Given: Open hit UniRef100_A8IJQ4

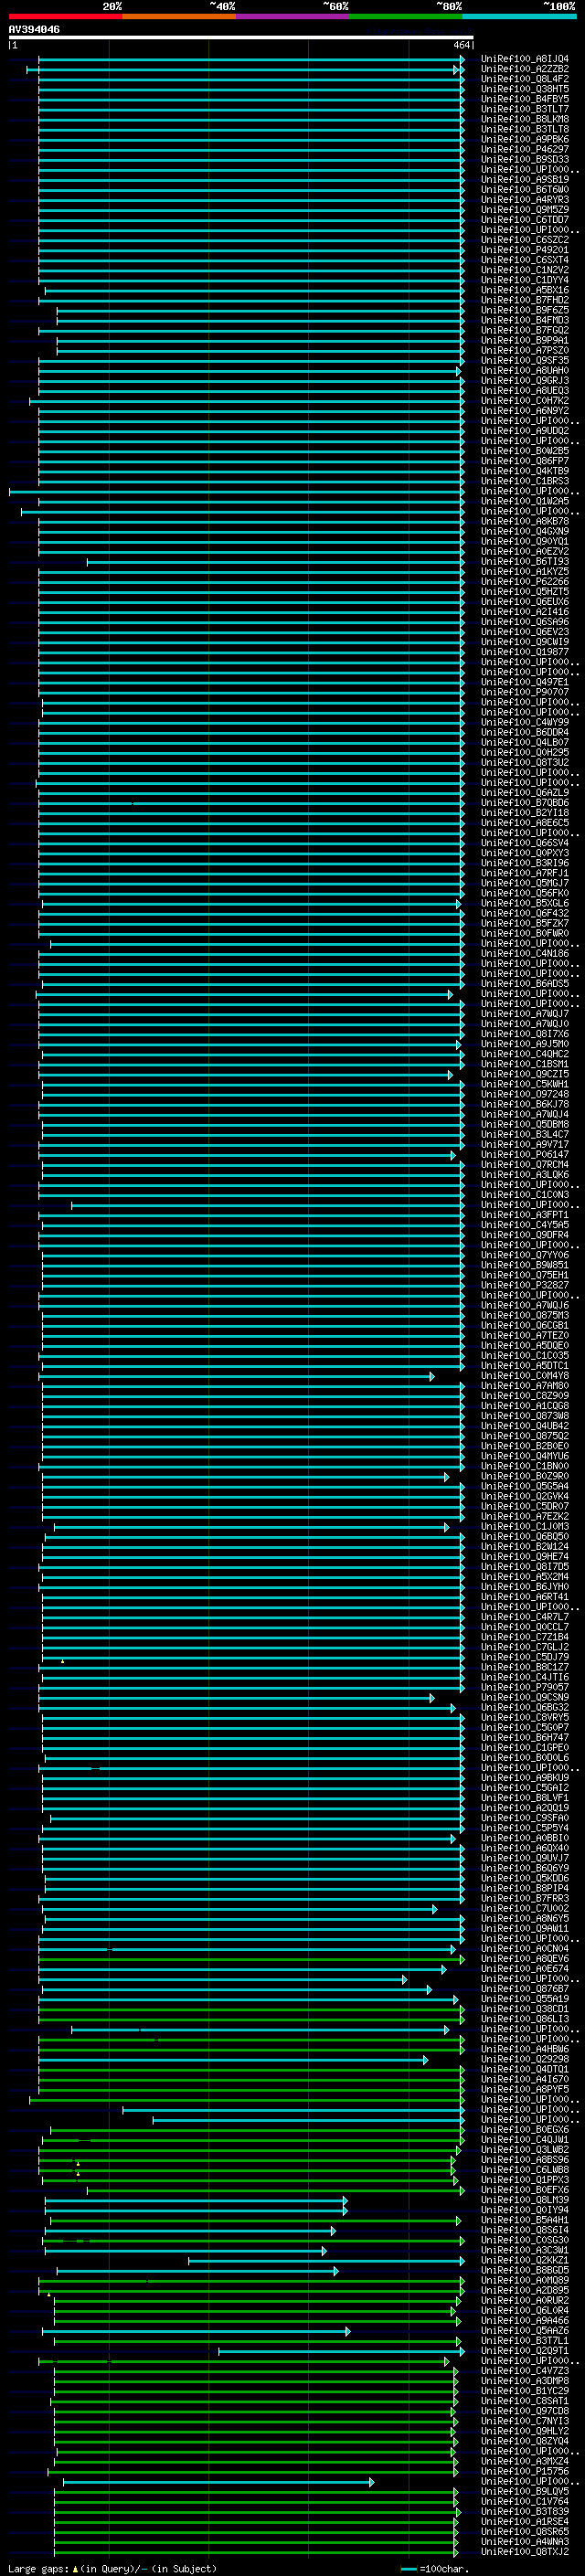Looking at the screenshot, I should point(524,59).
